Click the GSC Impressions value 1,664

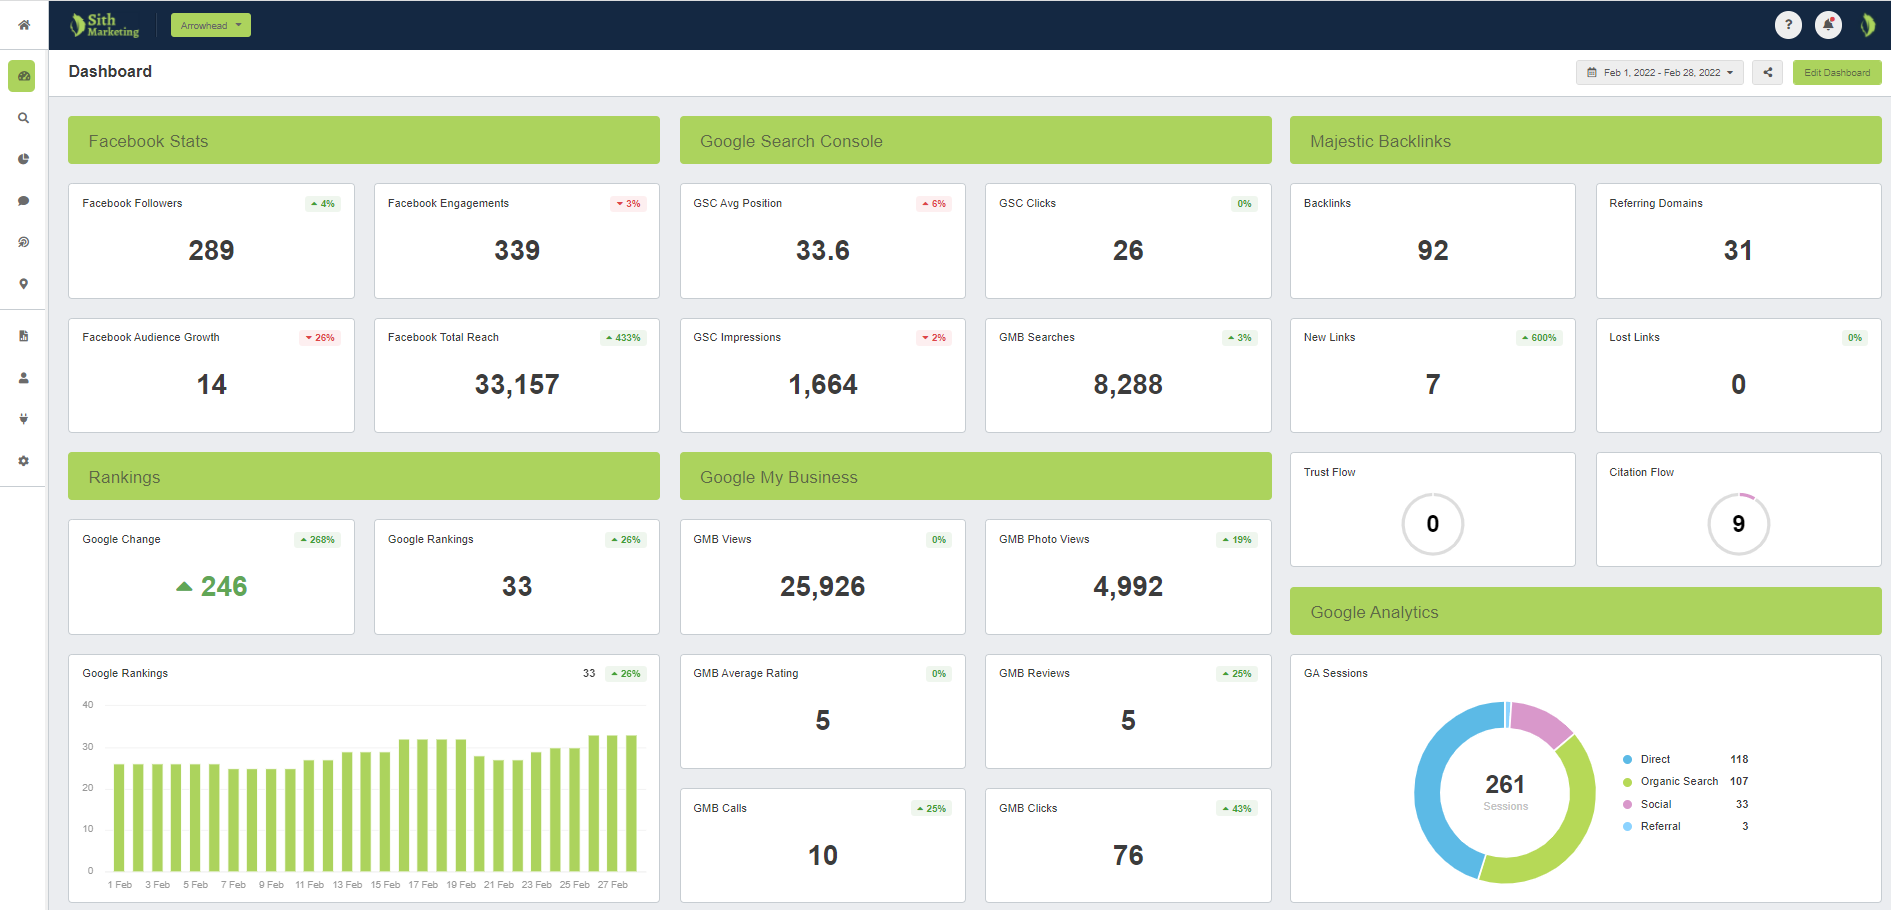pos(823,384)
